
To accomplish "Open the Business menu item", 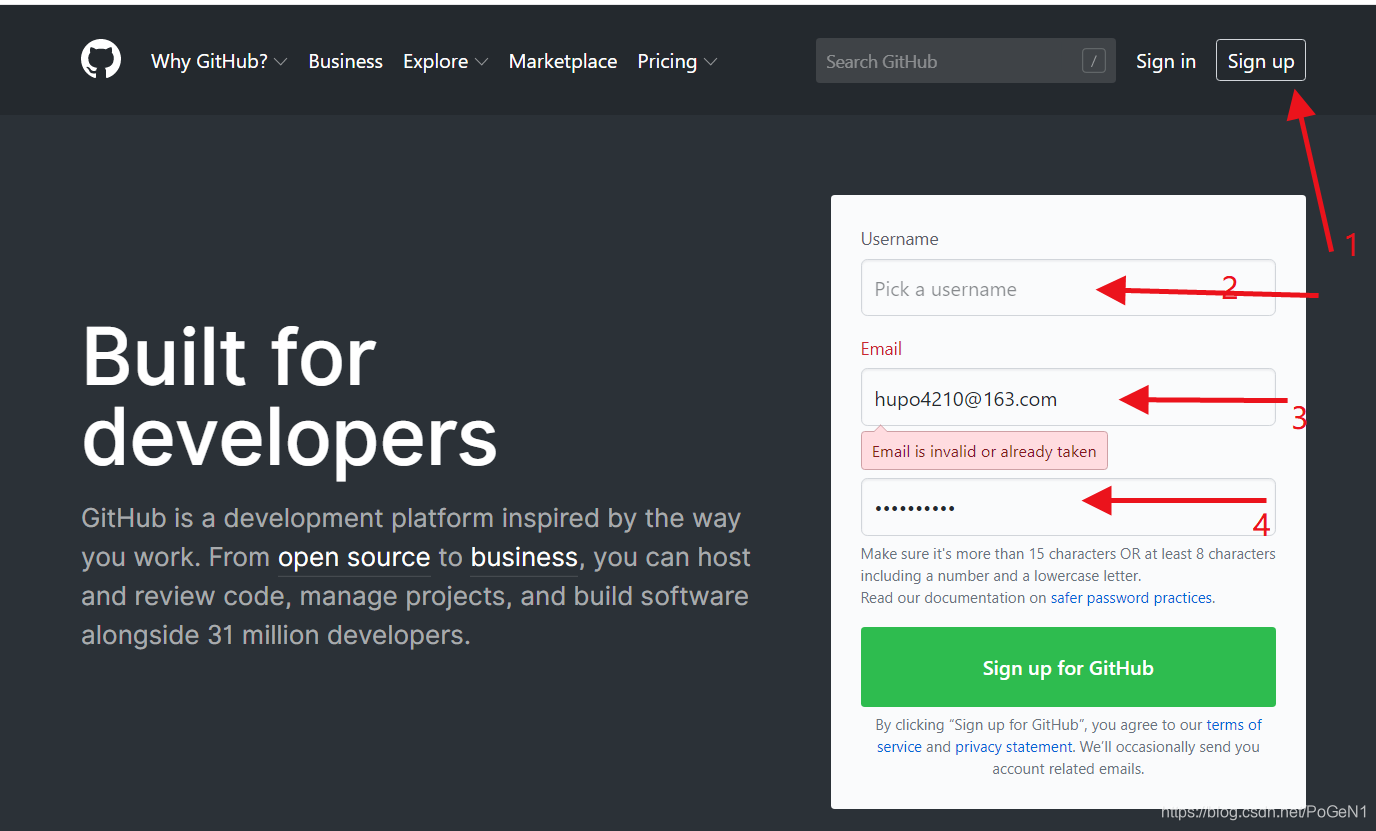I will [x=346, y=61].
